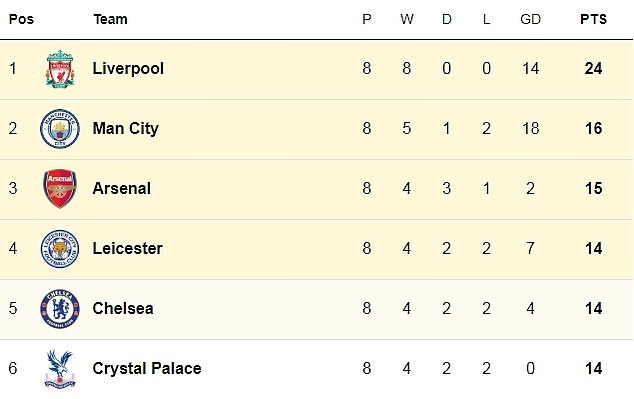The height and width of the screenshot is (399, 634).
Task: Sort by the D draws column header
Action: (446, 19)
